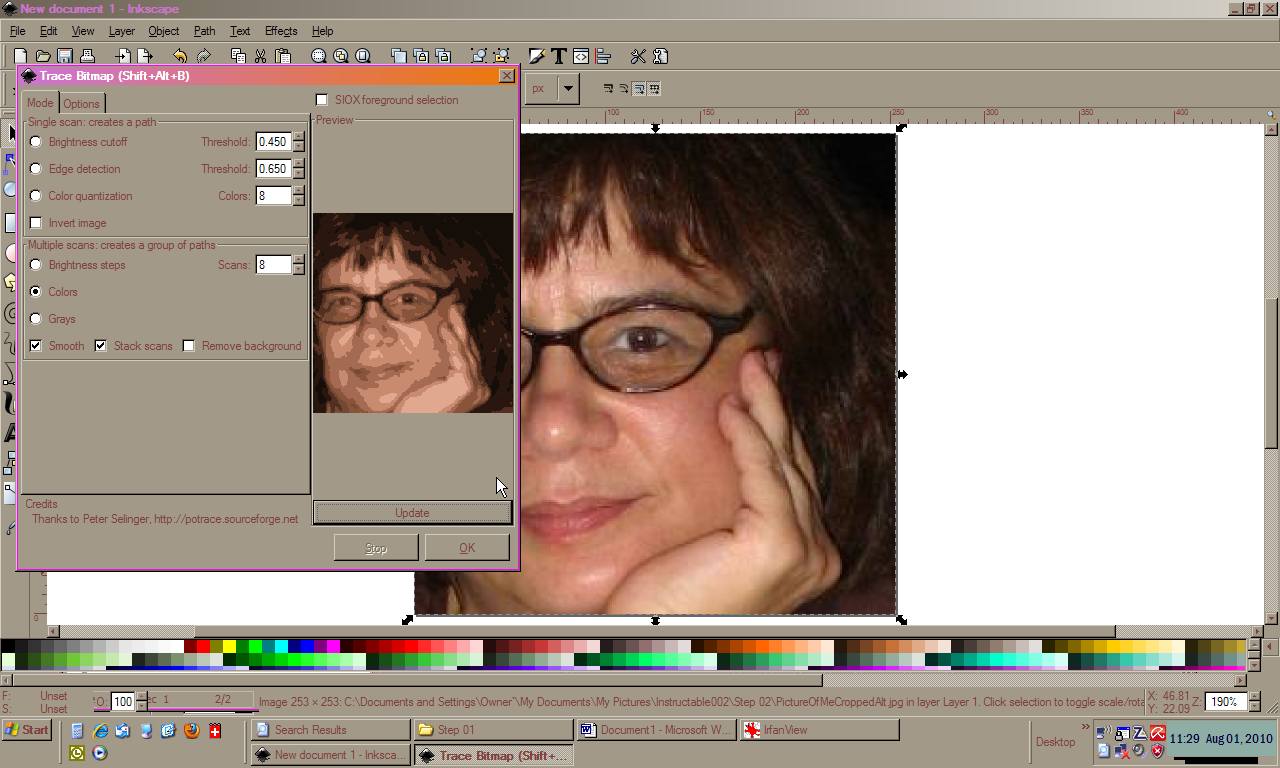
Task: Select the Edge detection radio button
Action: (x=36, y=169)
